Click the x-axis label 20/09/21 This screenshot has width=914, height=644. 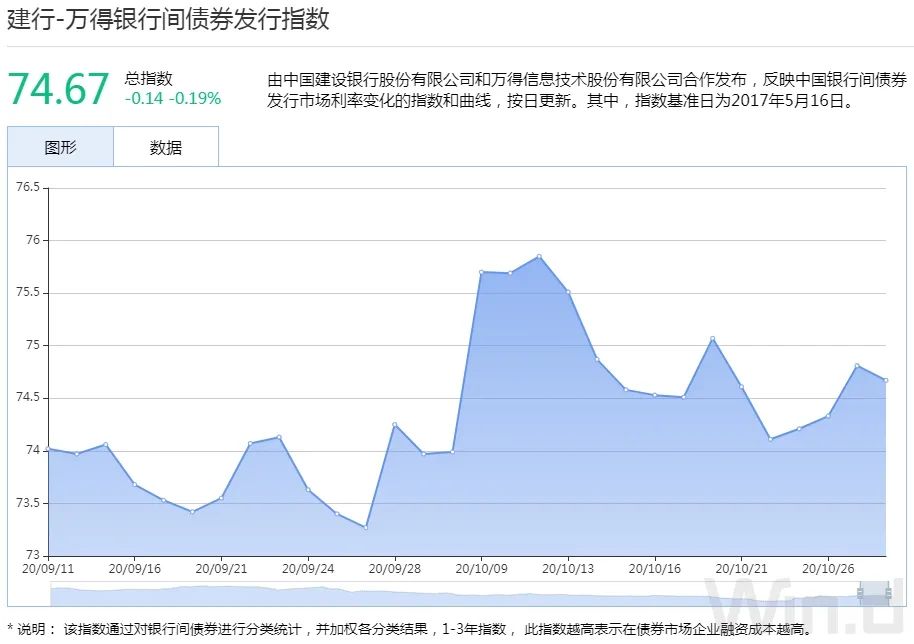tap(222, 568)
